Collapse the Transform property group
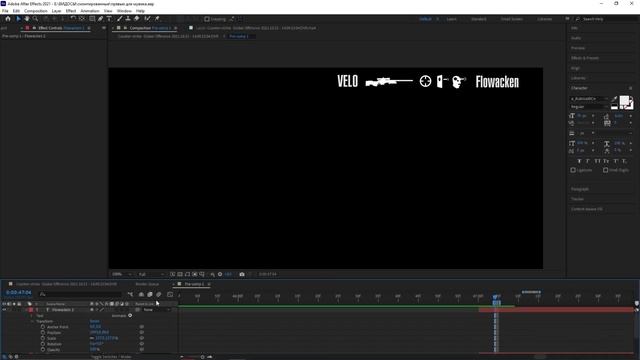The width and height of the screenshot is (640, 360). [32, 321]
